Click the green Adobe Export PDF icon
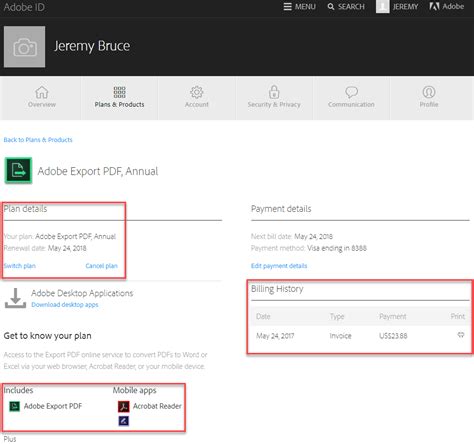This screenshot has height=444, width=474. coord(18,170)
